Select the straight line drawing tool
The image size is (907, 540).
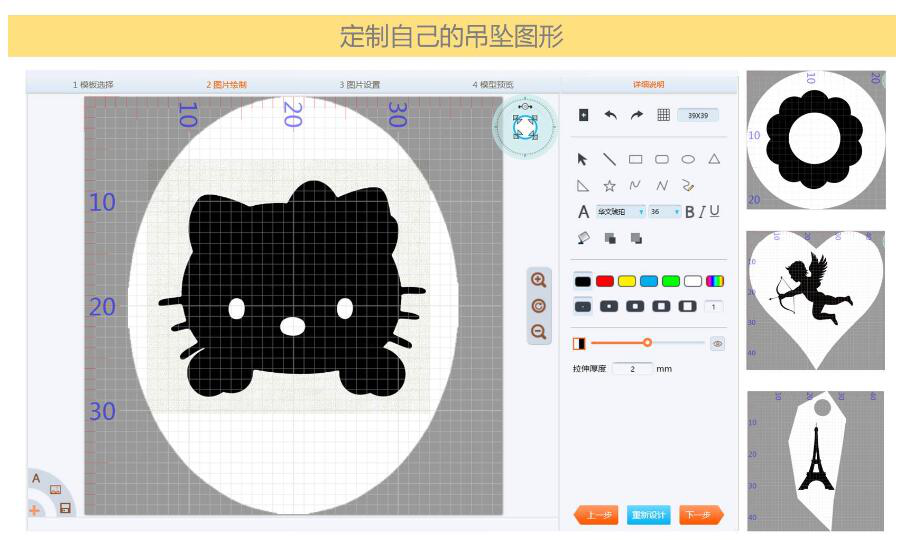point(609,159)
